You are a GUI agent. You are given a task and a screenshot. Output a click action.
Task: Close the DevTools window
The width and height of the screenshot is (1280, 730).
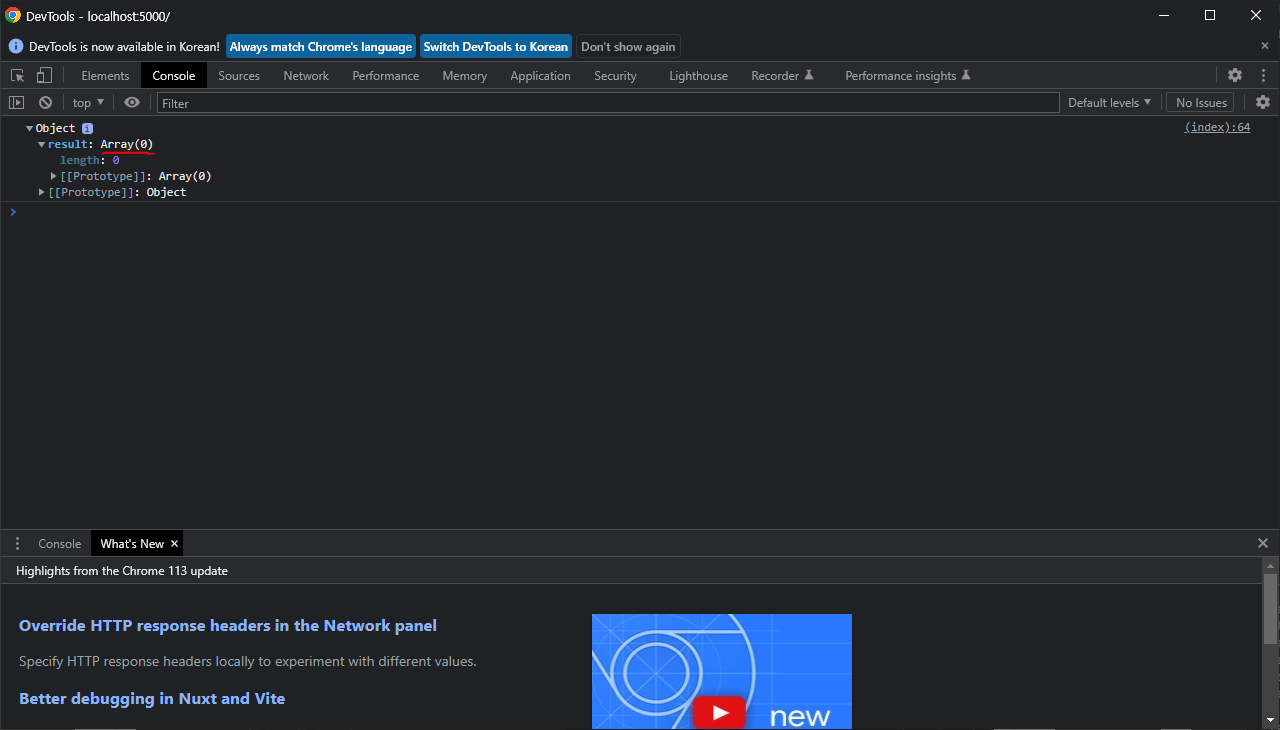[1256, 15]
